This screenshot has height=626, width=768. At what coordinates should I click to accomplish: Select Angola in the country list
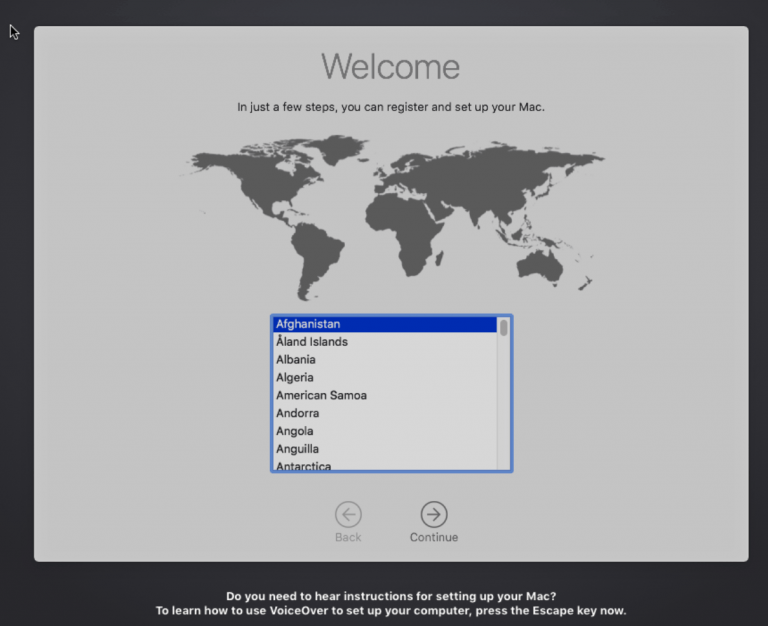pos(295,432)
